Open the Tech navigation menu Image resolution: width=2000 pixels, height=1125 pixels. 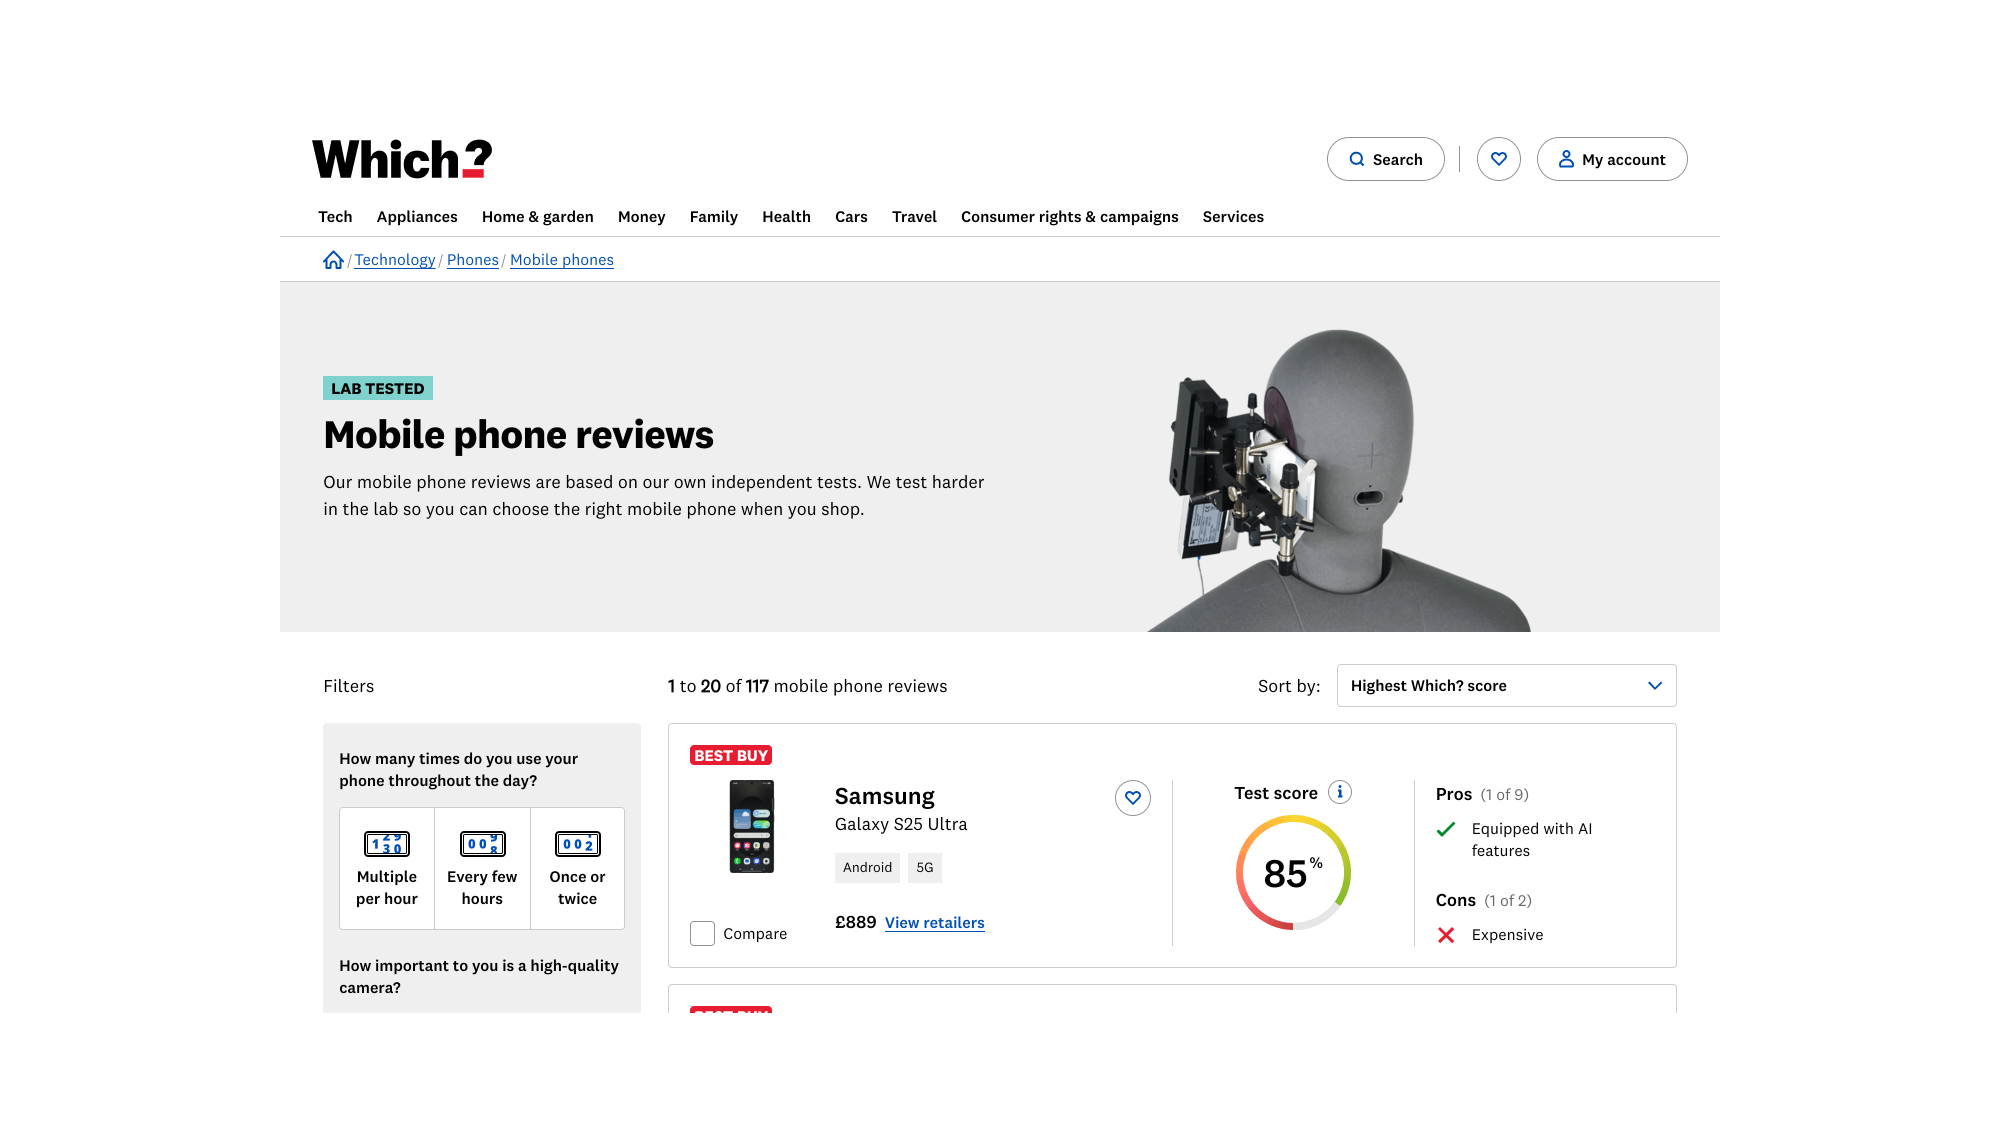click(335, 217)
